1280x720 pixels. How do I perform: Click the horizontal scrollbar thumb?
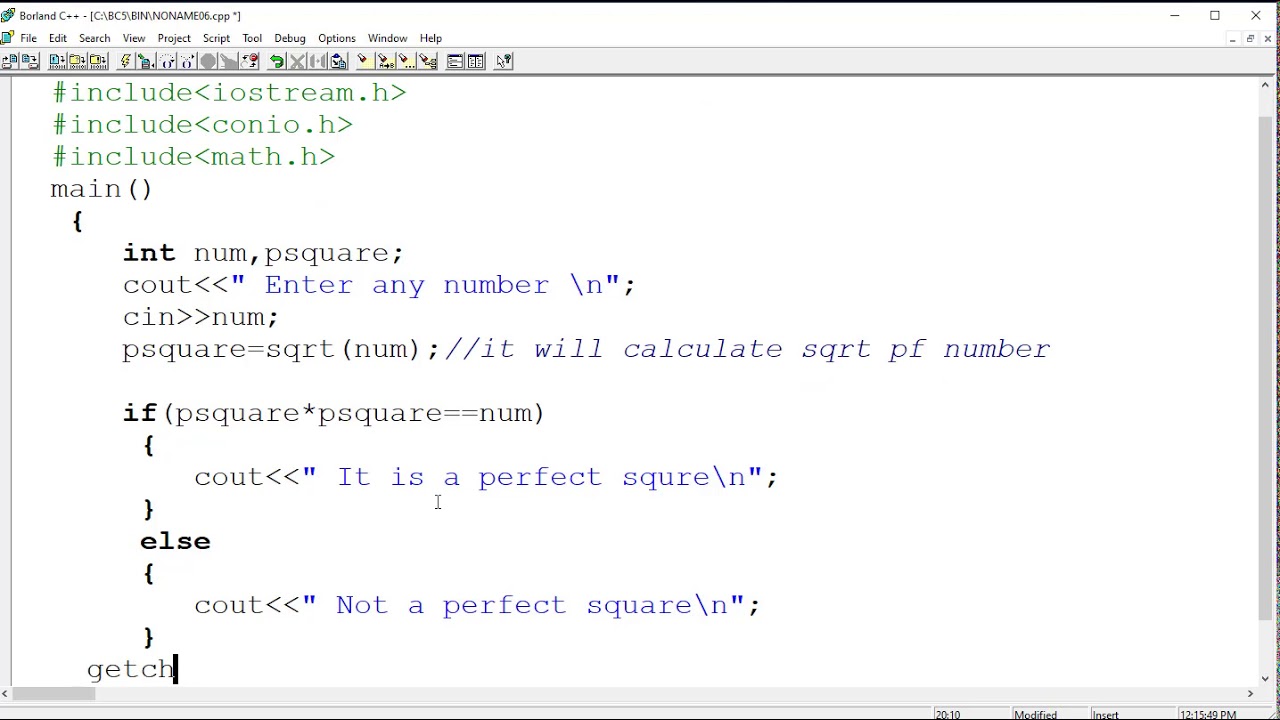[54, 693]
